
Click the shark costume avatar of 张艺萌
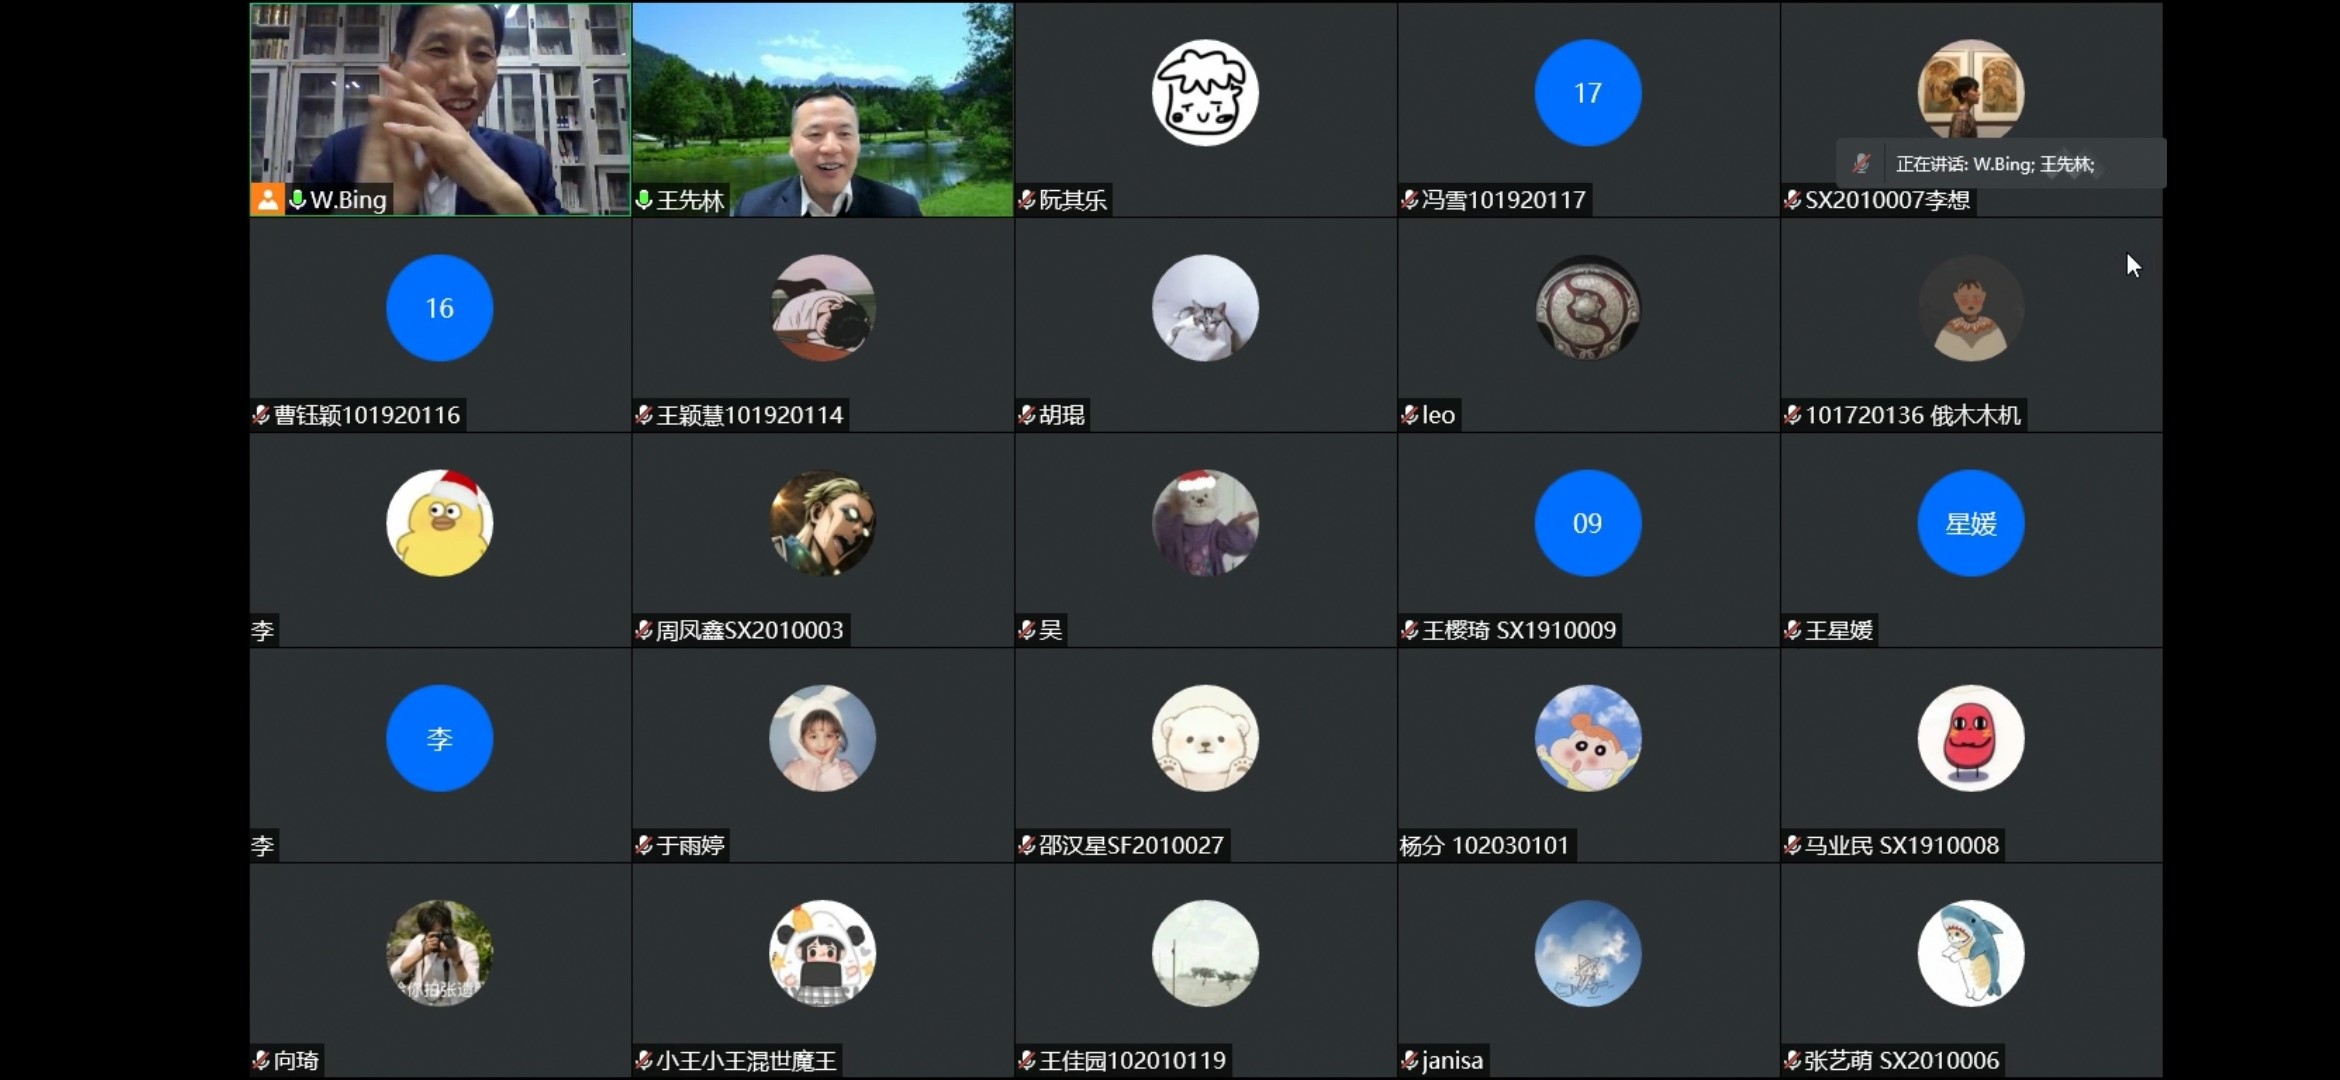point(1971,953)
